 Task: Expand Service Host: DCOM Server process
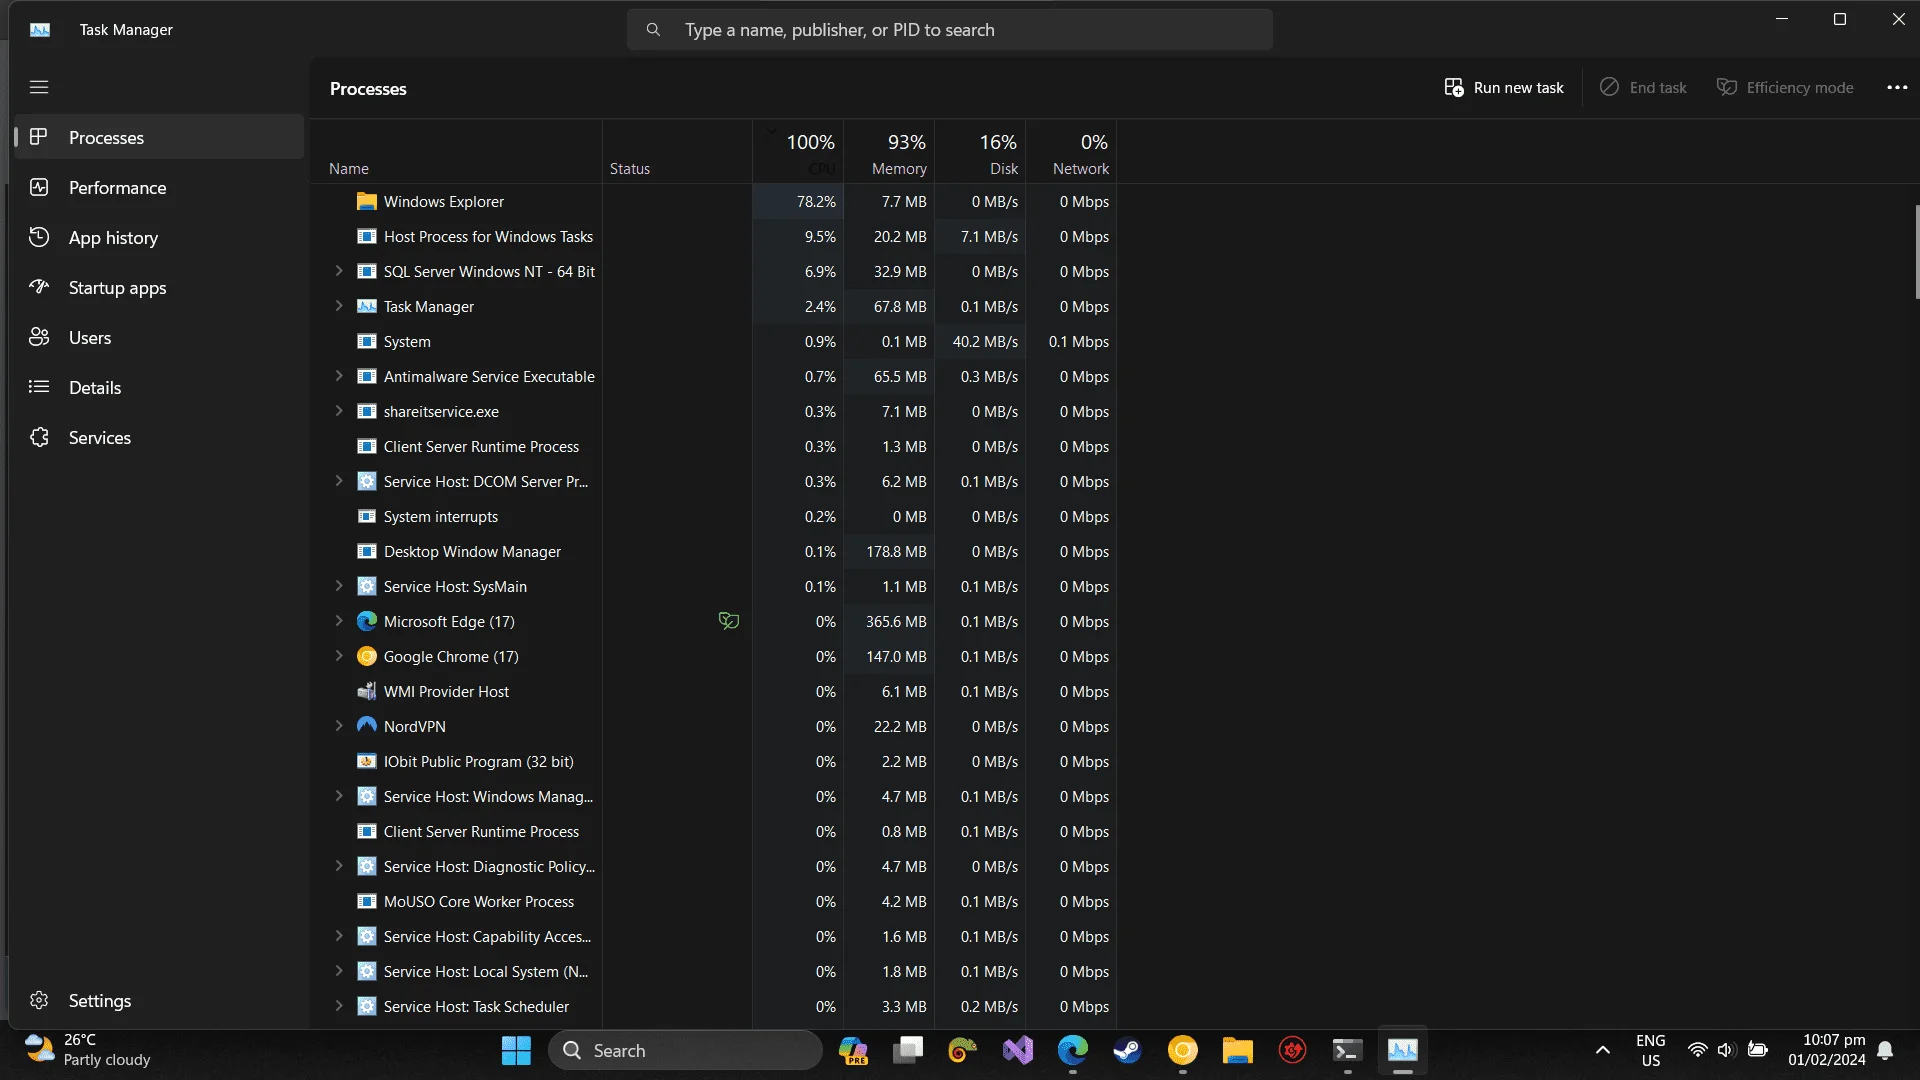click(339, 481)
